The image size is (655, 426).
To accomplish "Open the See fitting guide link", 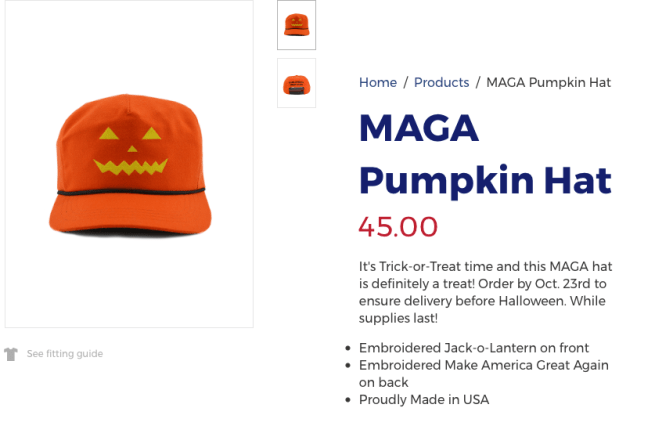I will [64, 354].
